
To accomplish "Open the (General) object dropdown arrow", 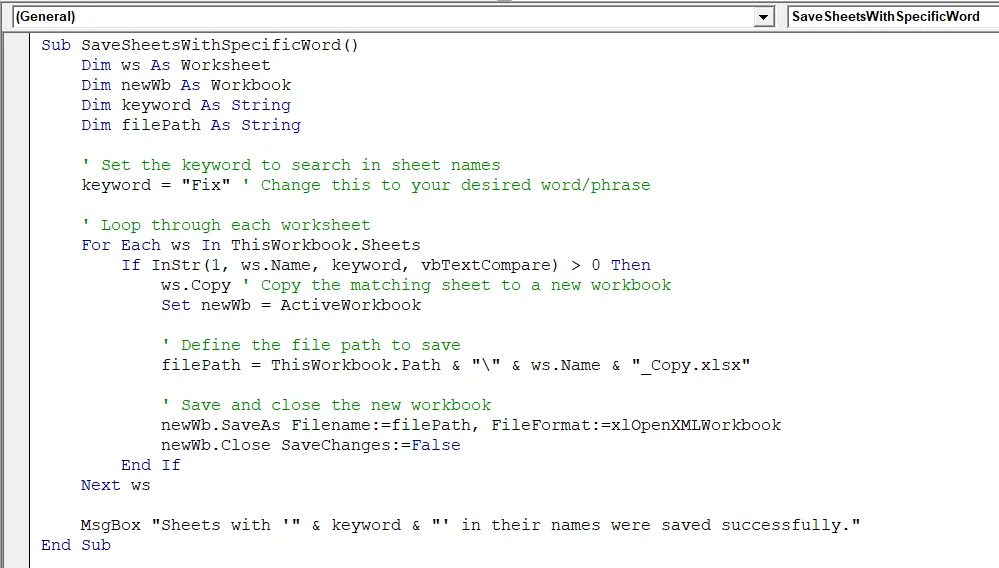I will (x=763, y=17).
